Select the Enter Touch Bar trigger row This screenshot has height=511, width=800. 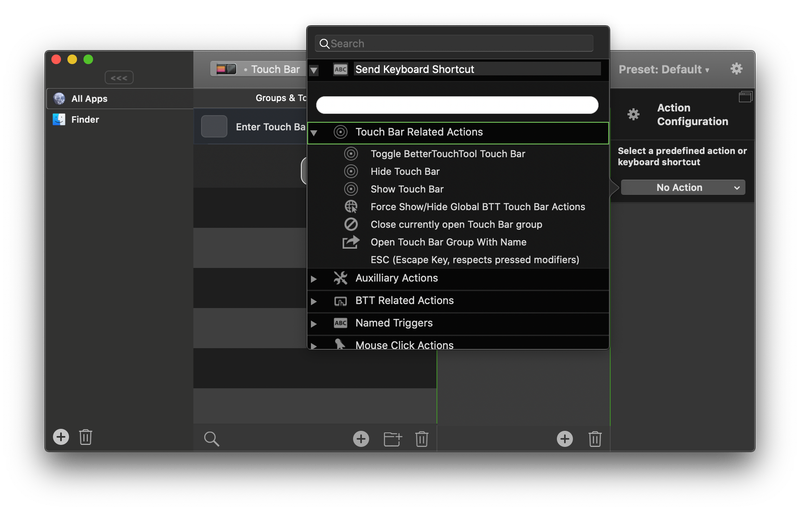click(250, 126)
